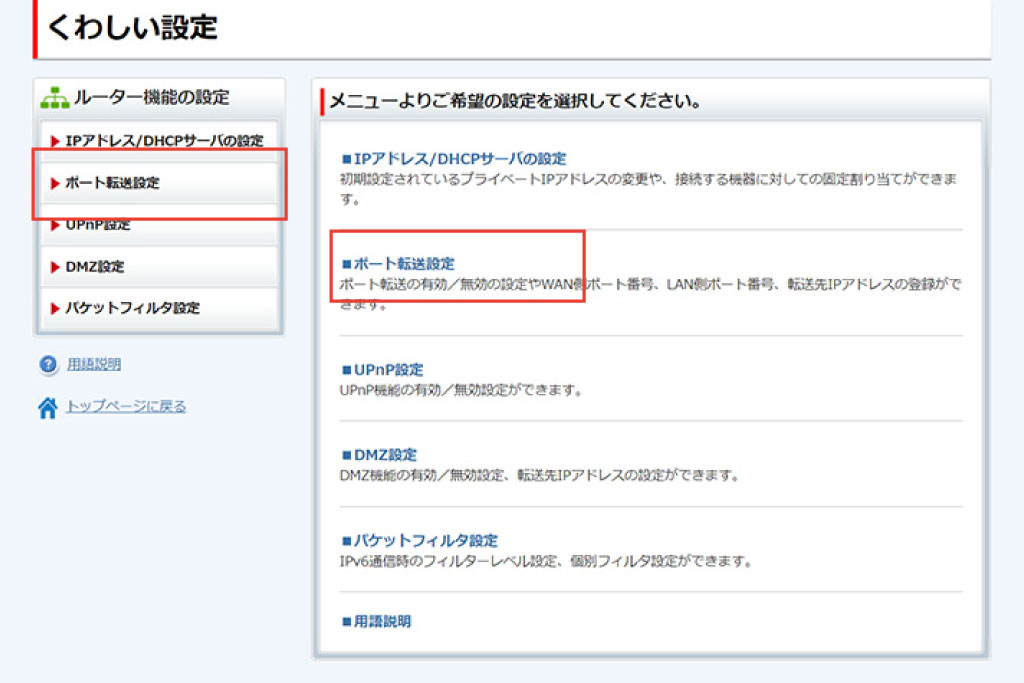Screen dimensions: 1024x683
Task: Open パケットフィルタ設定 in the sidebar menu
Action: [132, 308]
